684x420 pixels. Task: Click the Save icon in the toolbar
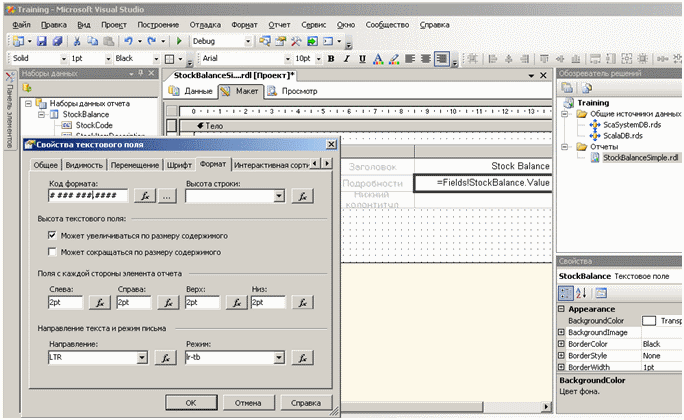pos(41,41)
